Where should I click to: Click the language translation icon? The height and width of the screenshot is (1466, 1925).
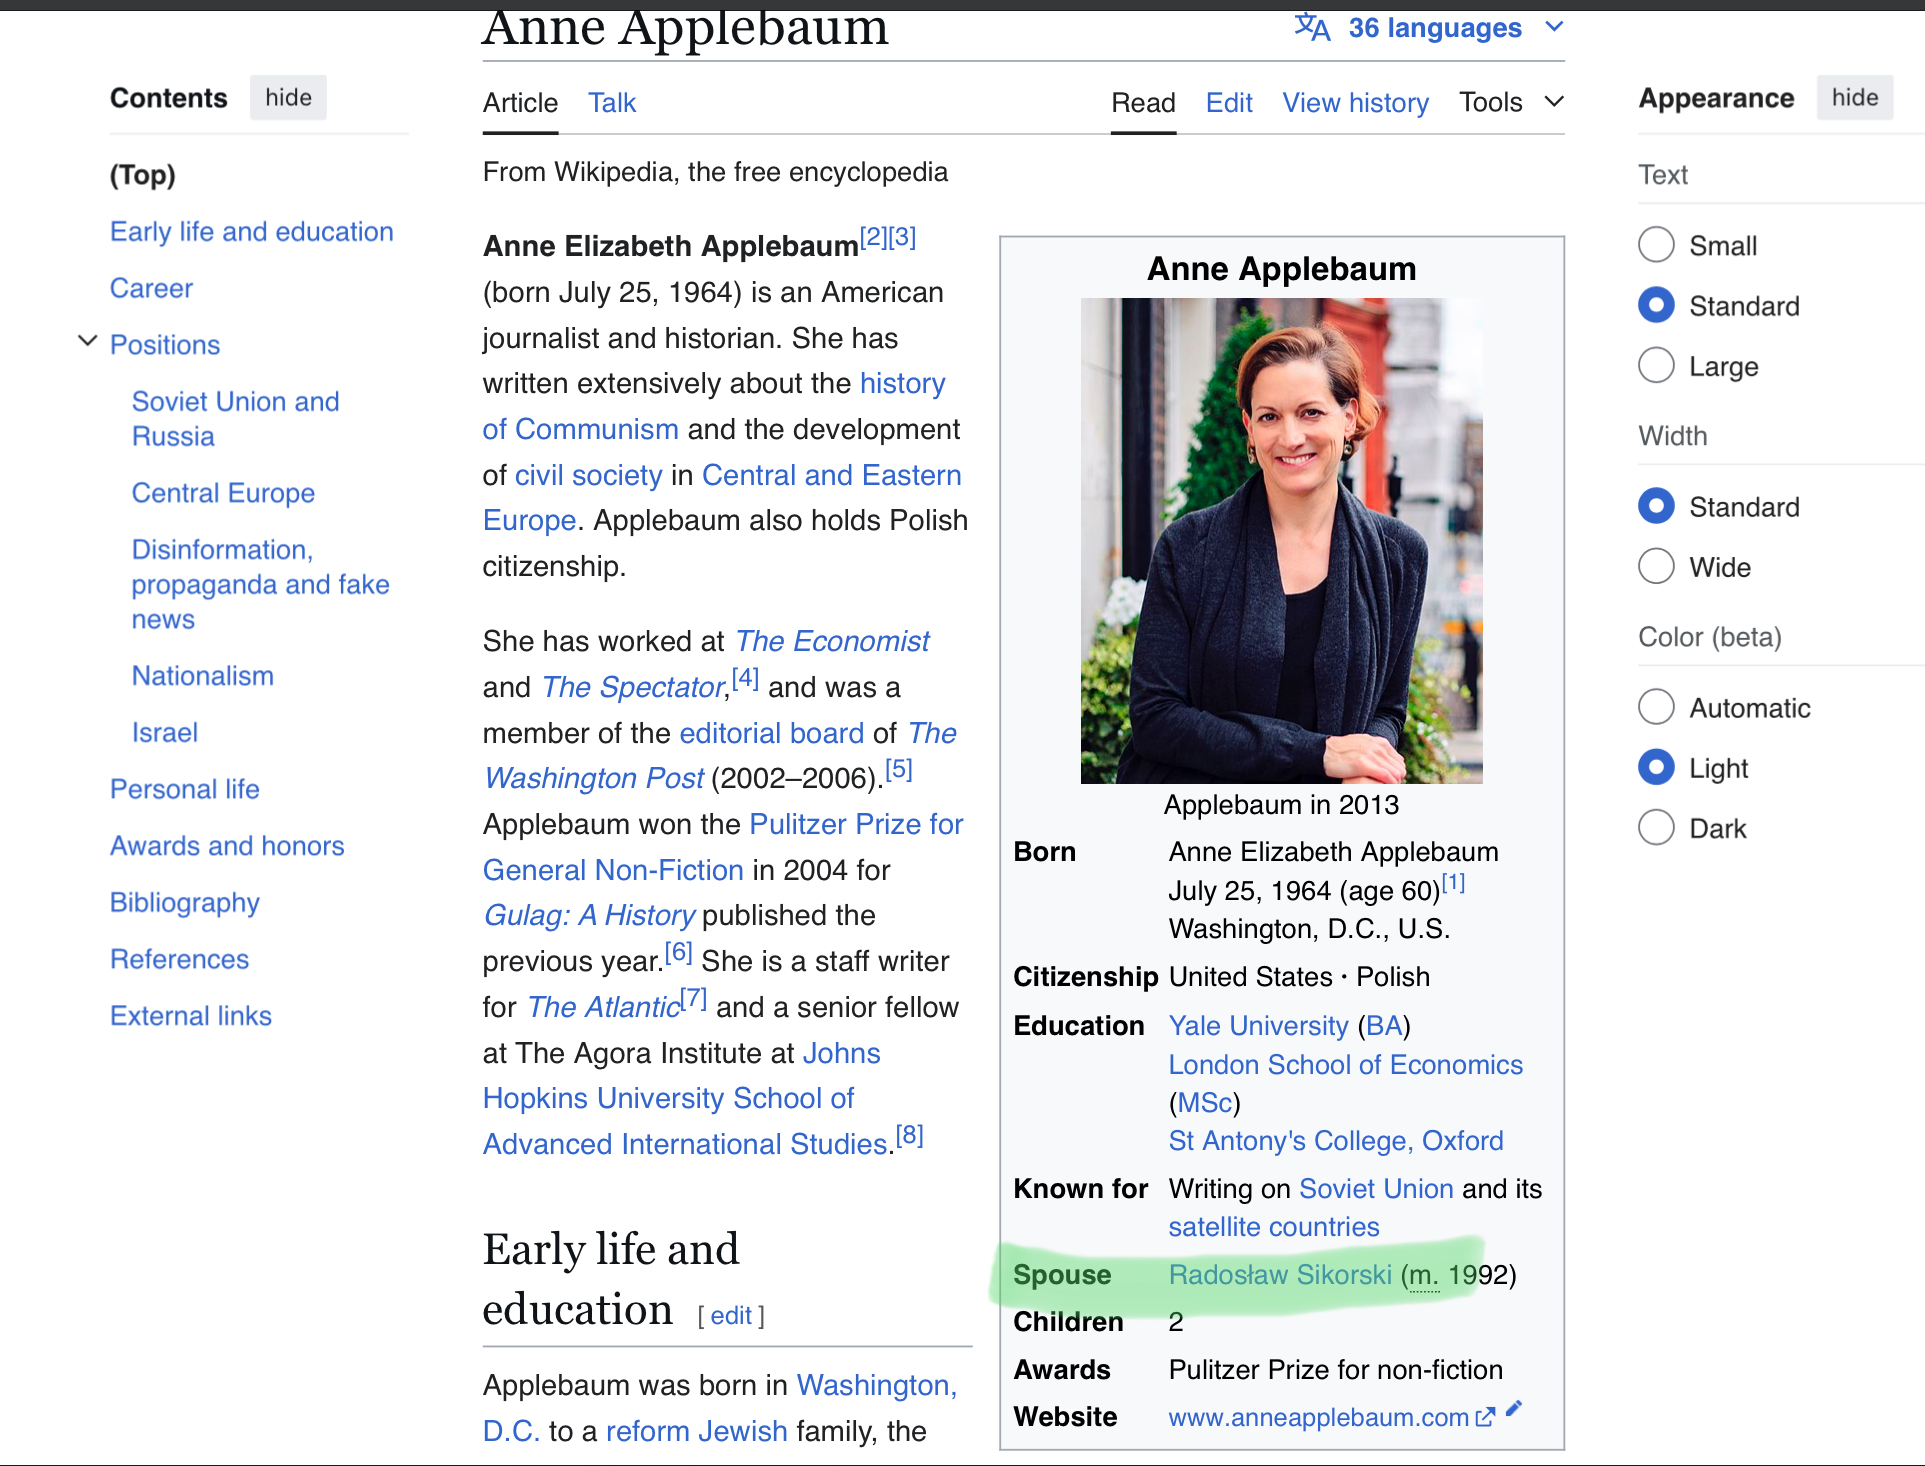click(1311, 27)
